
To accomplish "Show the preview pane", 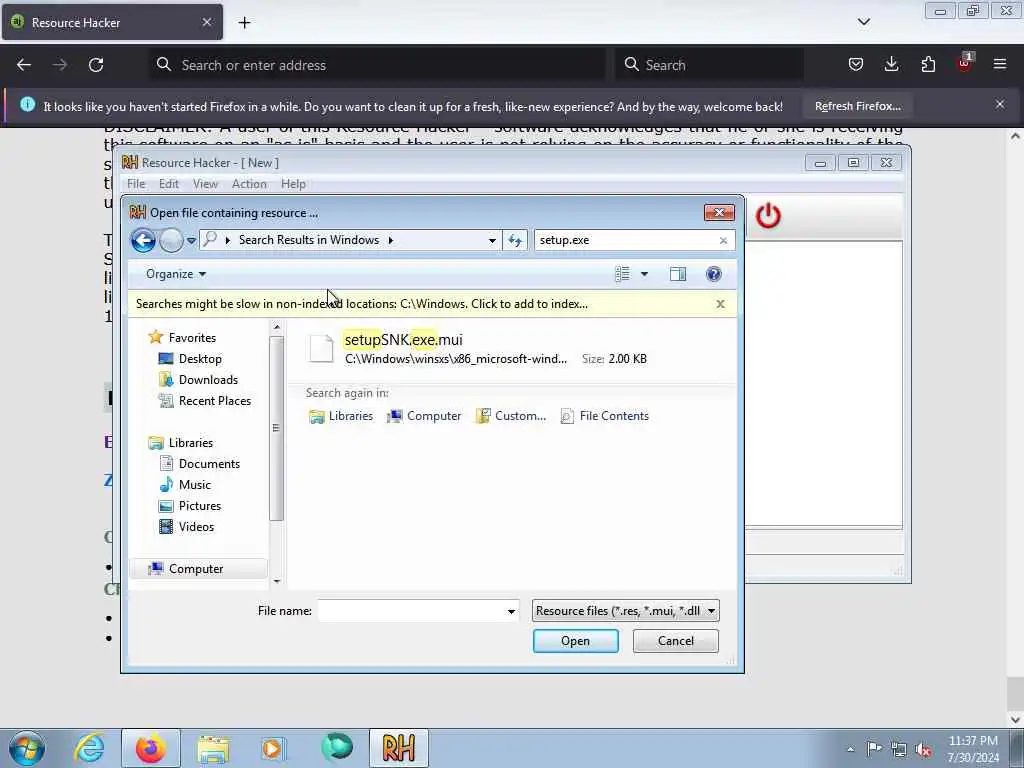I will pos(678,274).
